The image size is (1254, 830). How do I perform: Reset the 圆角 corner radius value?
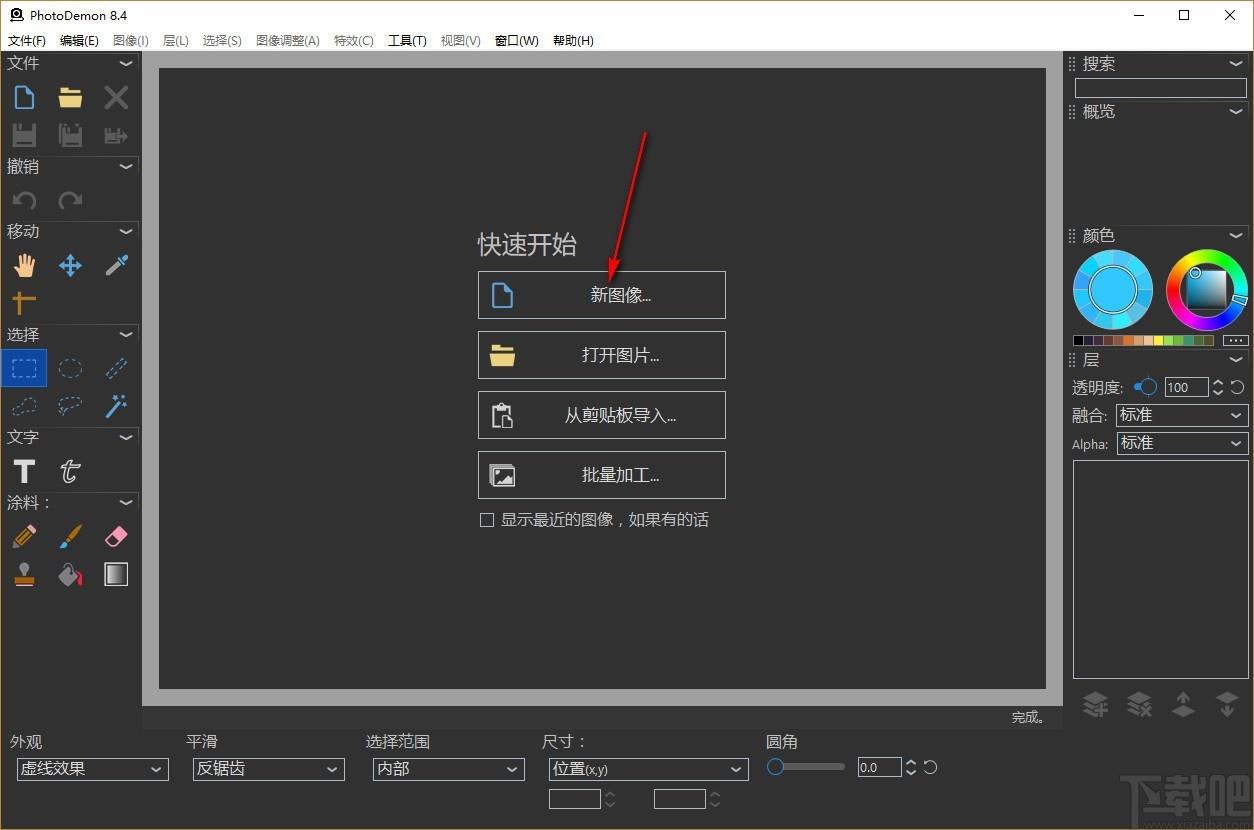click(930, 768)
